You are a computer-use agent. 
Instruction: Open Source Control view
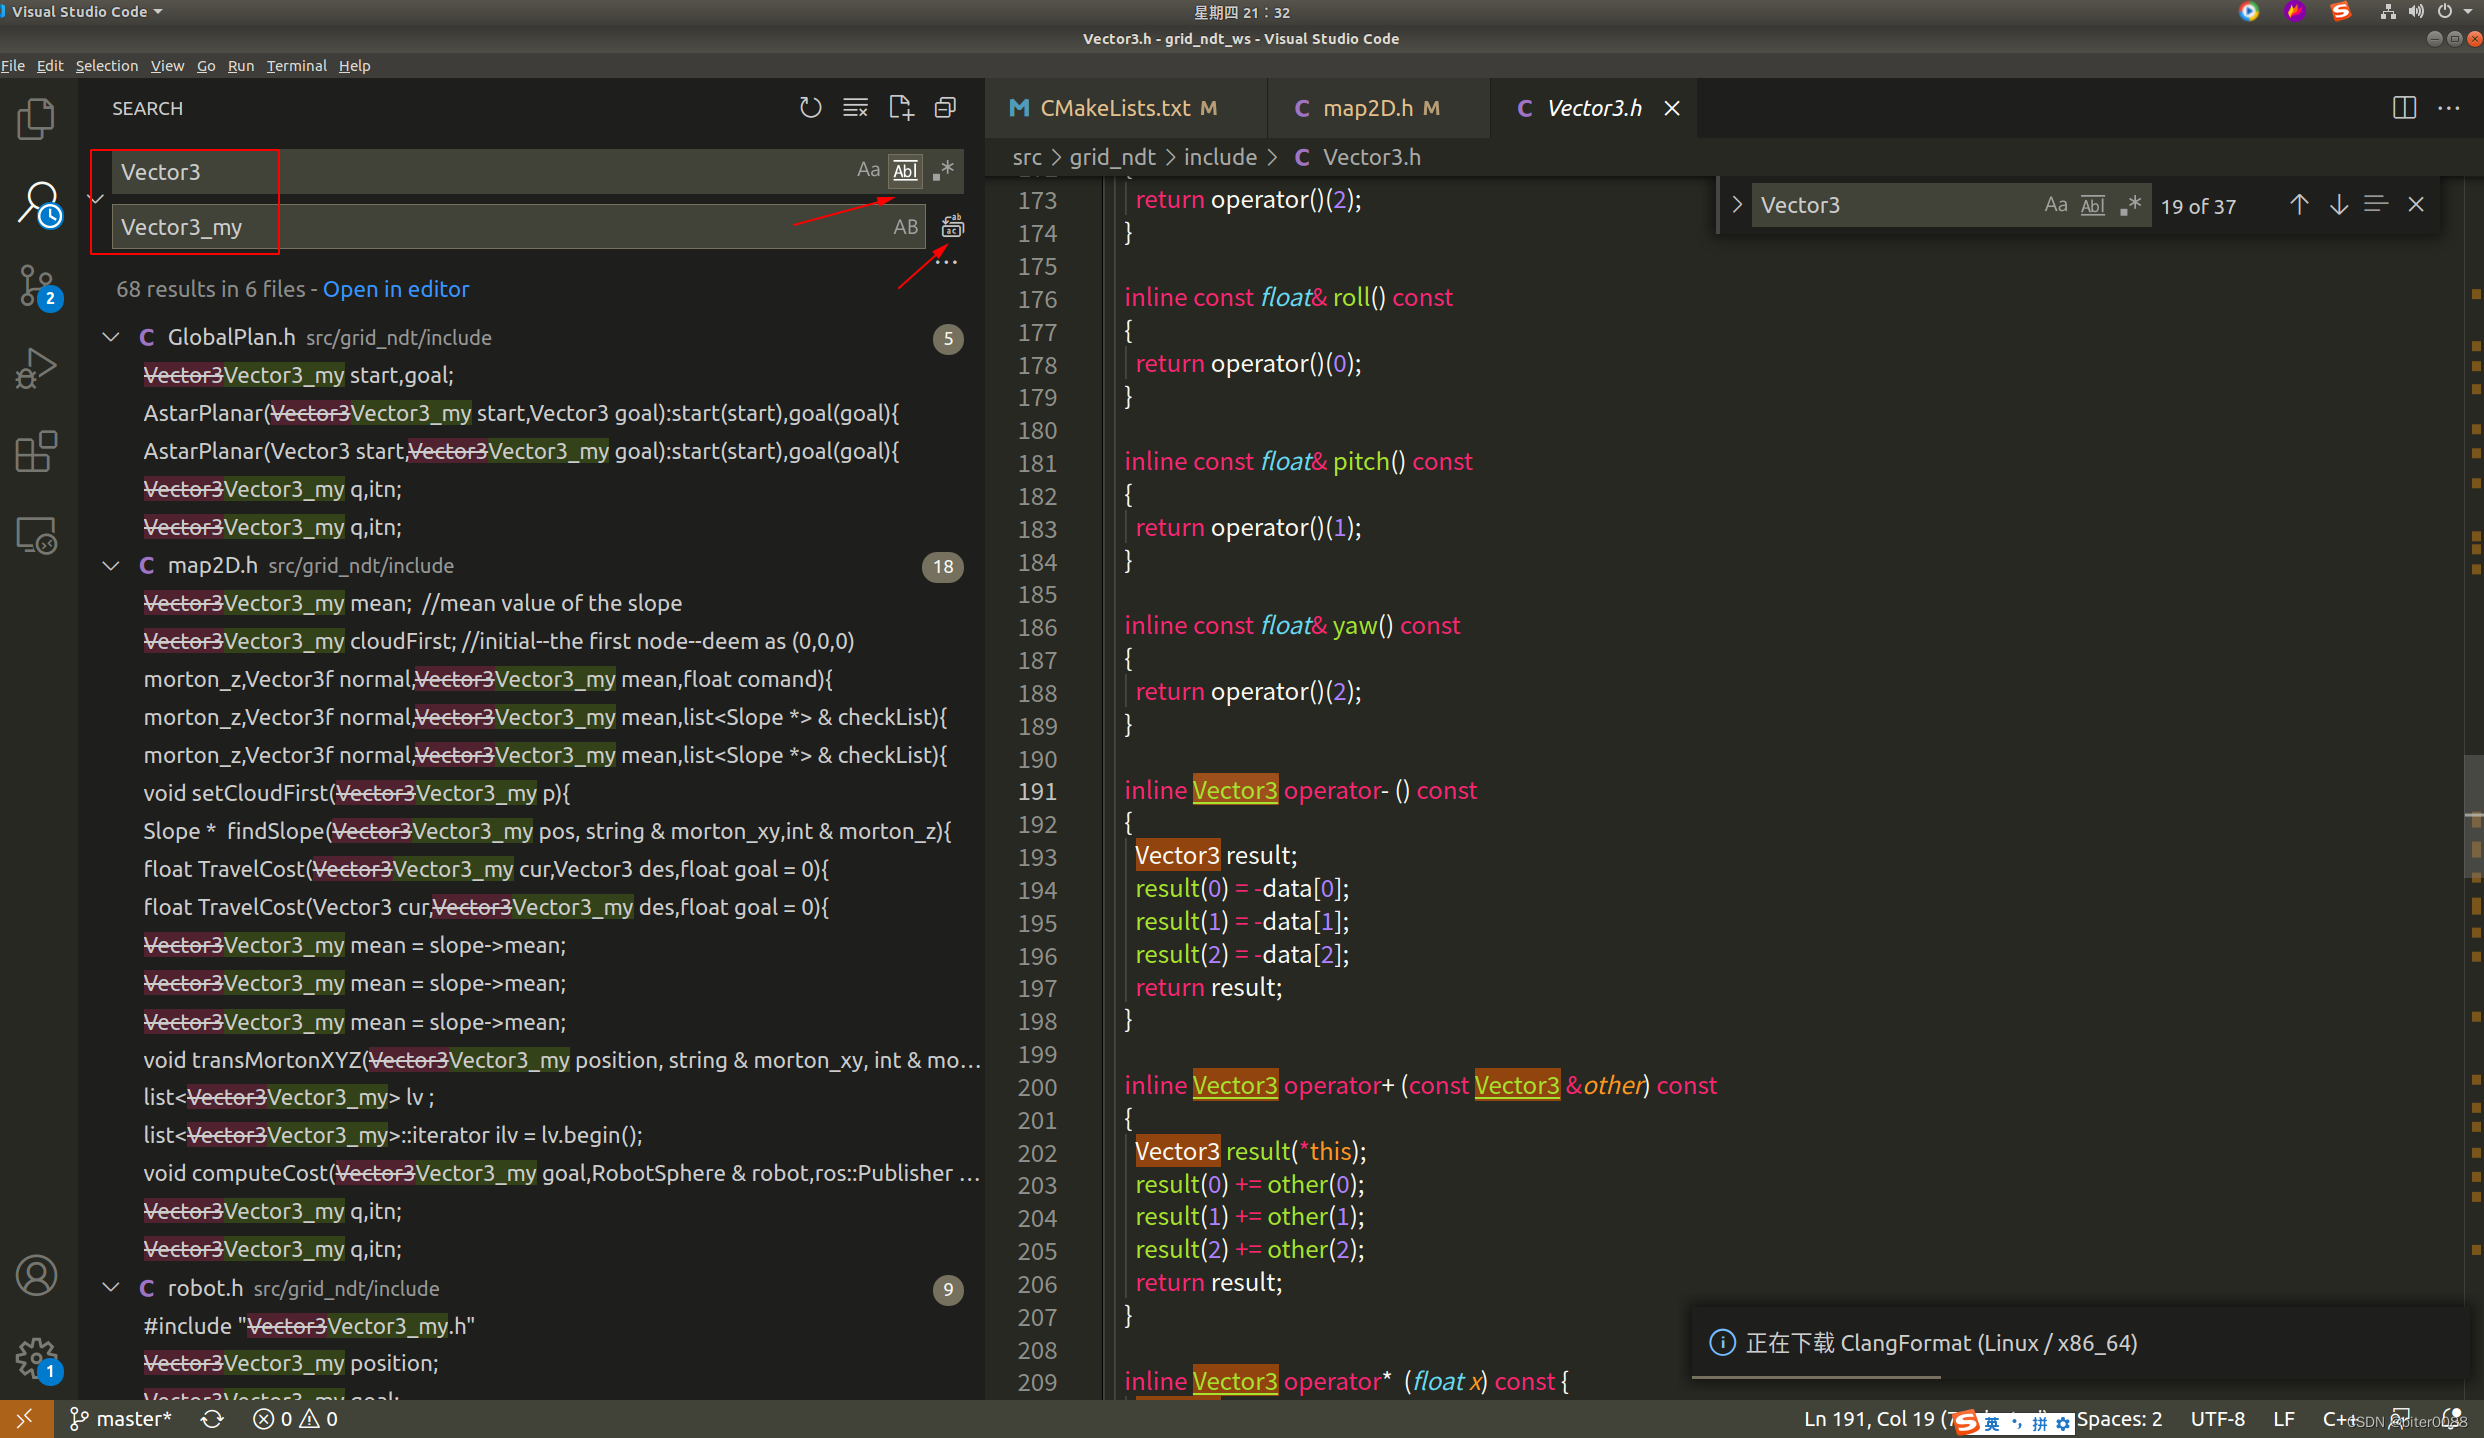37,286
